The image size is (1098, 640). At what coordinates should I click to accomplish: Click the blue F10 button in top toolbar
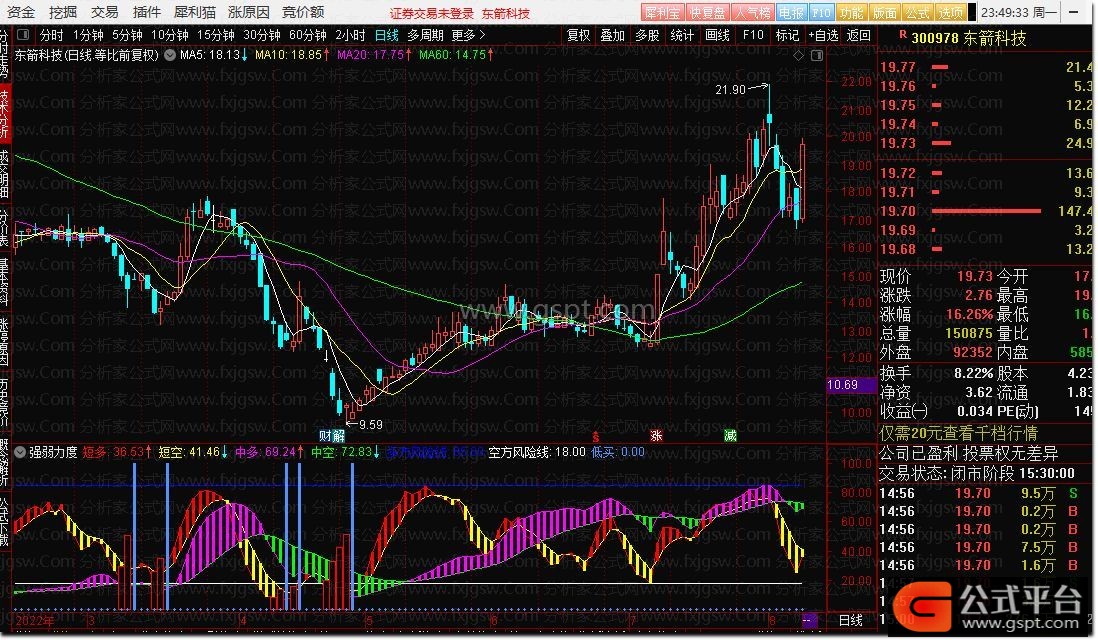click(821, 13)
